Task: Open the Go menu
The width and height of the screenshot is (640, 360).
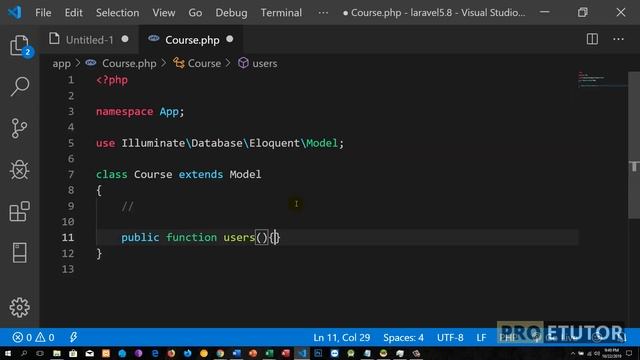Action: [x=195, y=13]
